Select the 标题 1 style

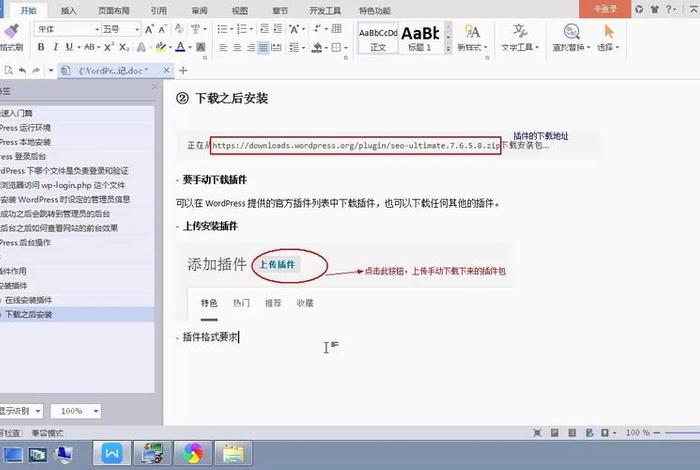point(420,39)
